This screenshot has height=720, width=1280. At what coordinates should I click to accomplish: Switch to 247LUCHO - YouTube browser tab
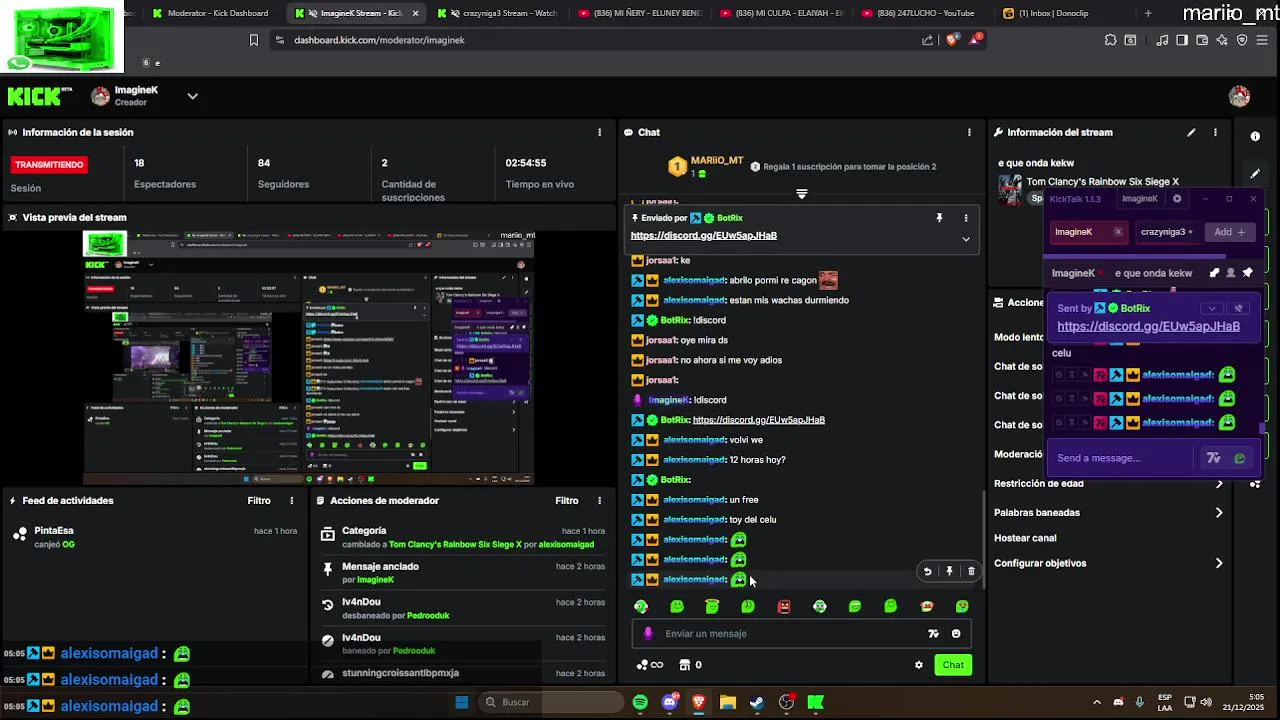pos(923,13)
